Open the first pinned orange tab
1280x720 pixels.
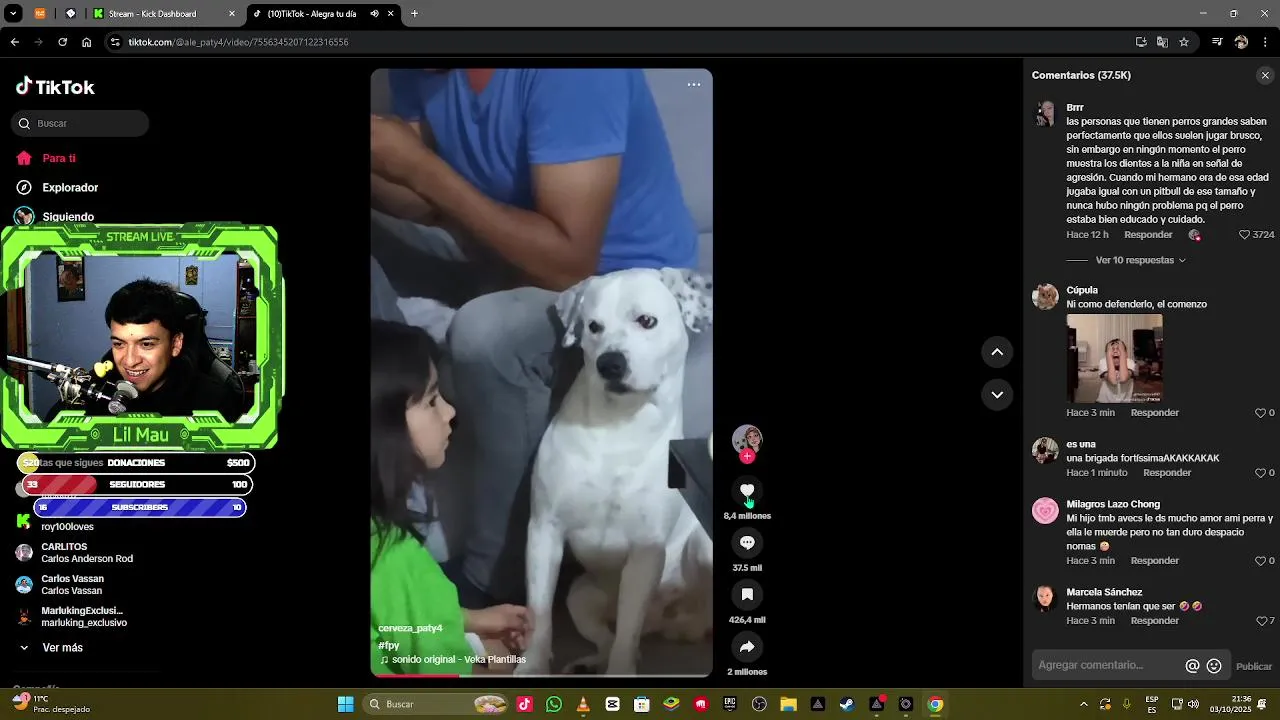click(40, 14)
